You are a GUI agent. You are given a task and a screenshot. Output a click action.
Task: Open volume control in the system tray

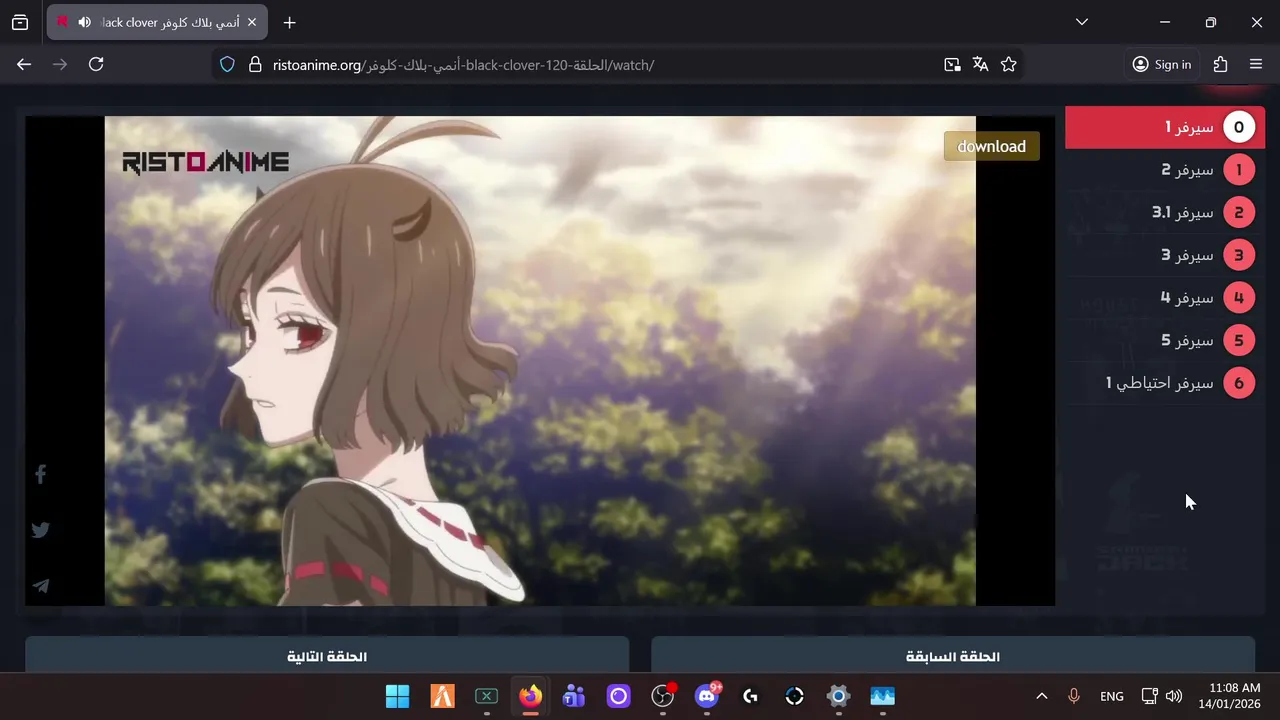tap(1173, 696)
